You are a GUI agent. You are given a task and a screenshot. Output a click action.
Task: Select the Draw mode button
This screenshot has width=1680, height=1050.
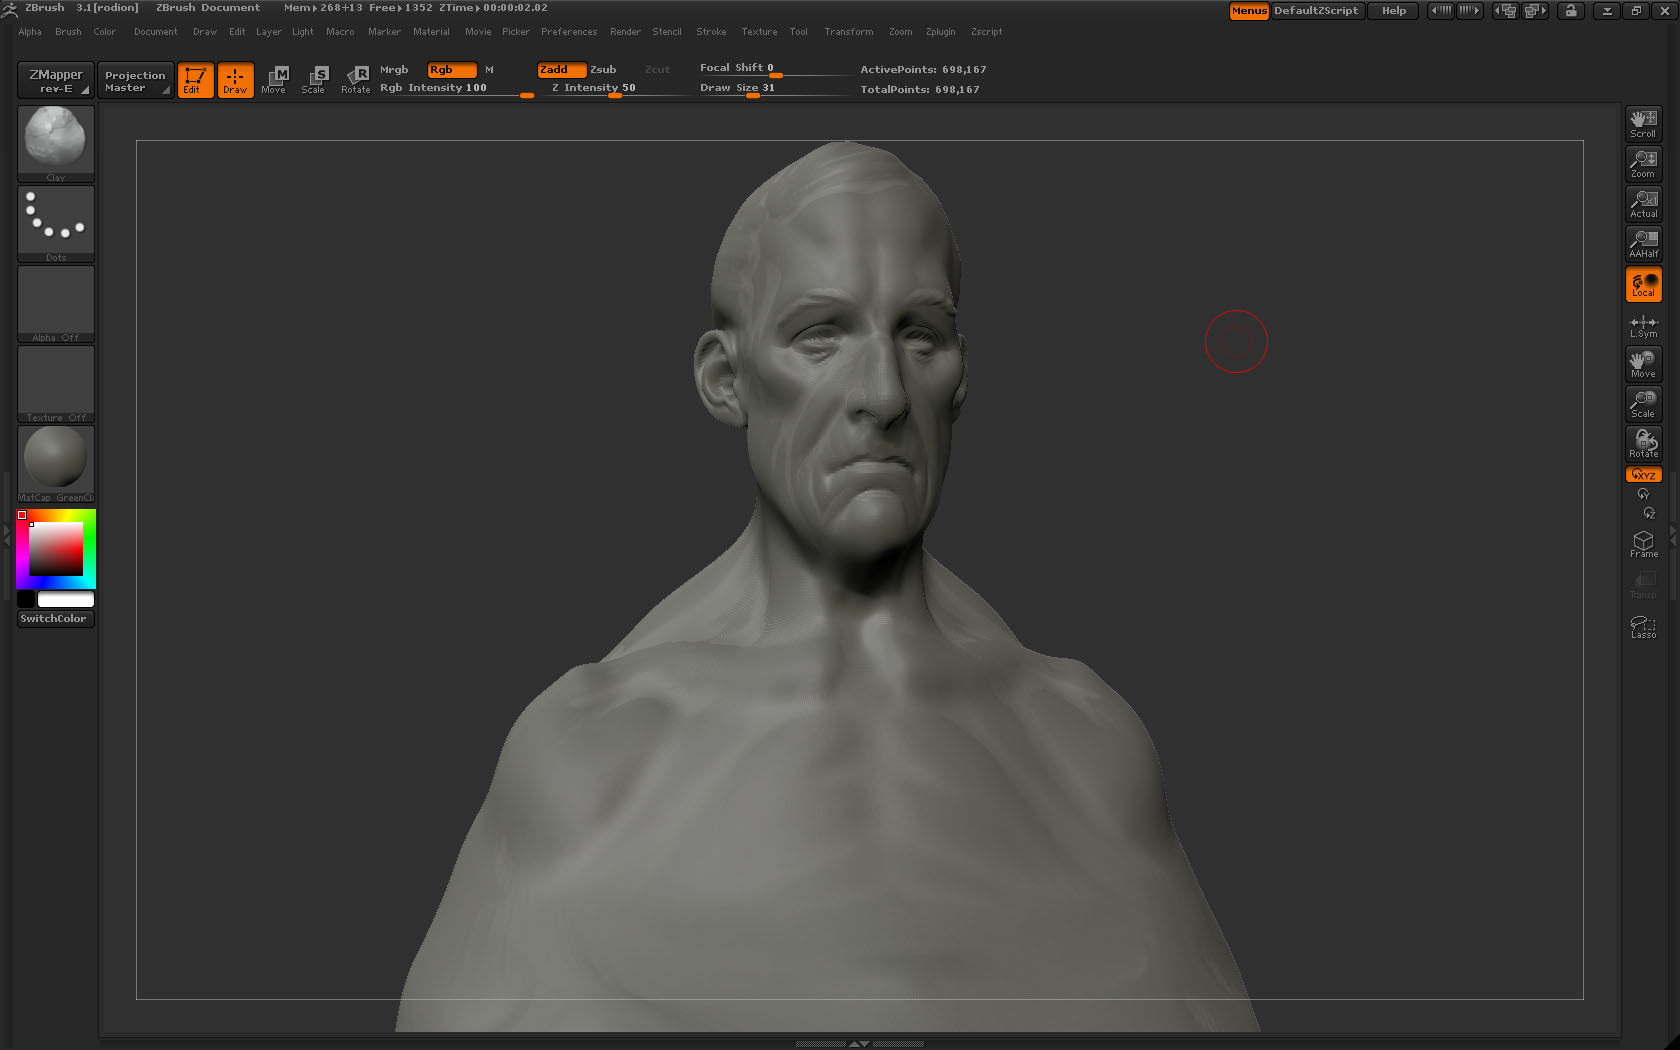tap(235, 80)
